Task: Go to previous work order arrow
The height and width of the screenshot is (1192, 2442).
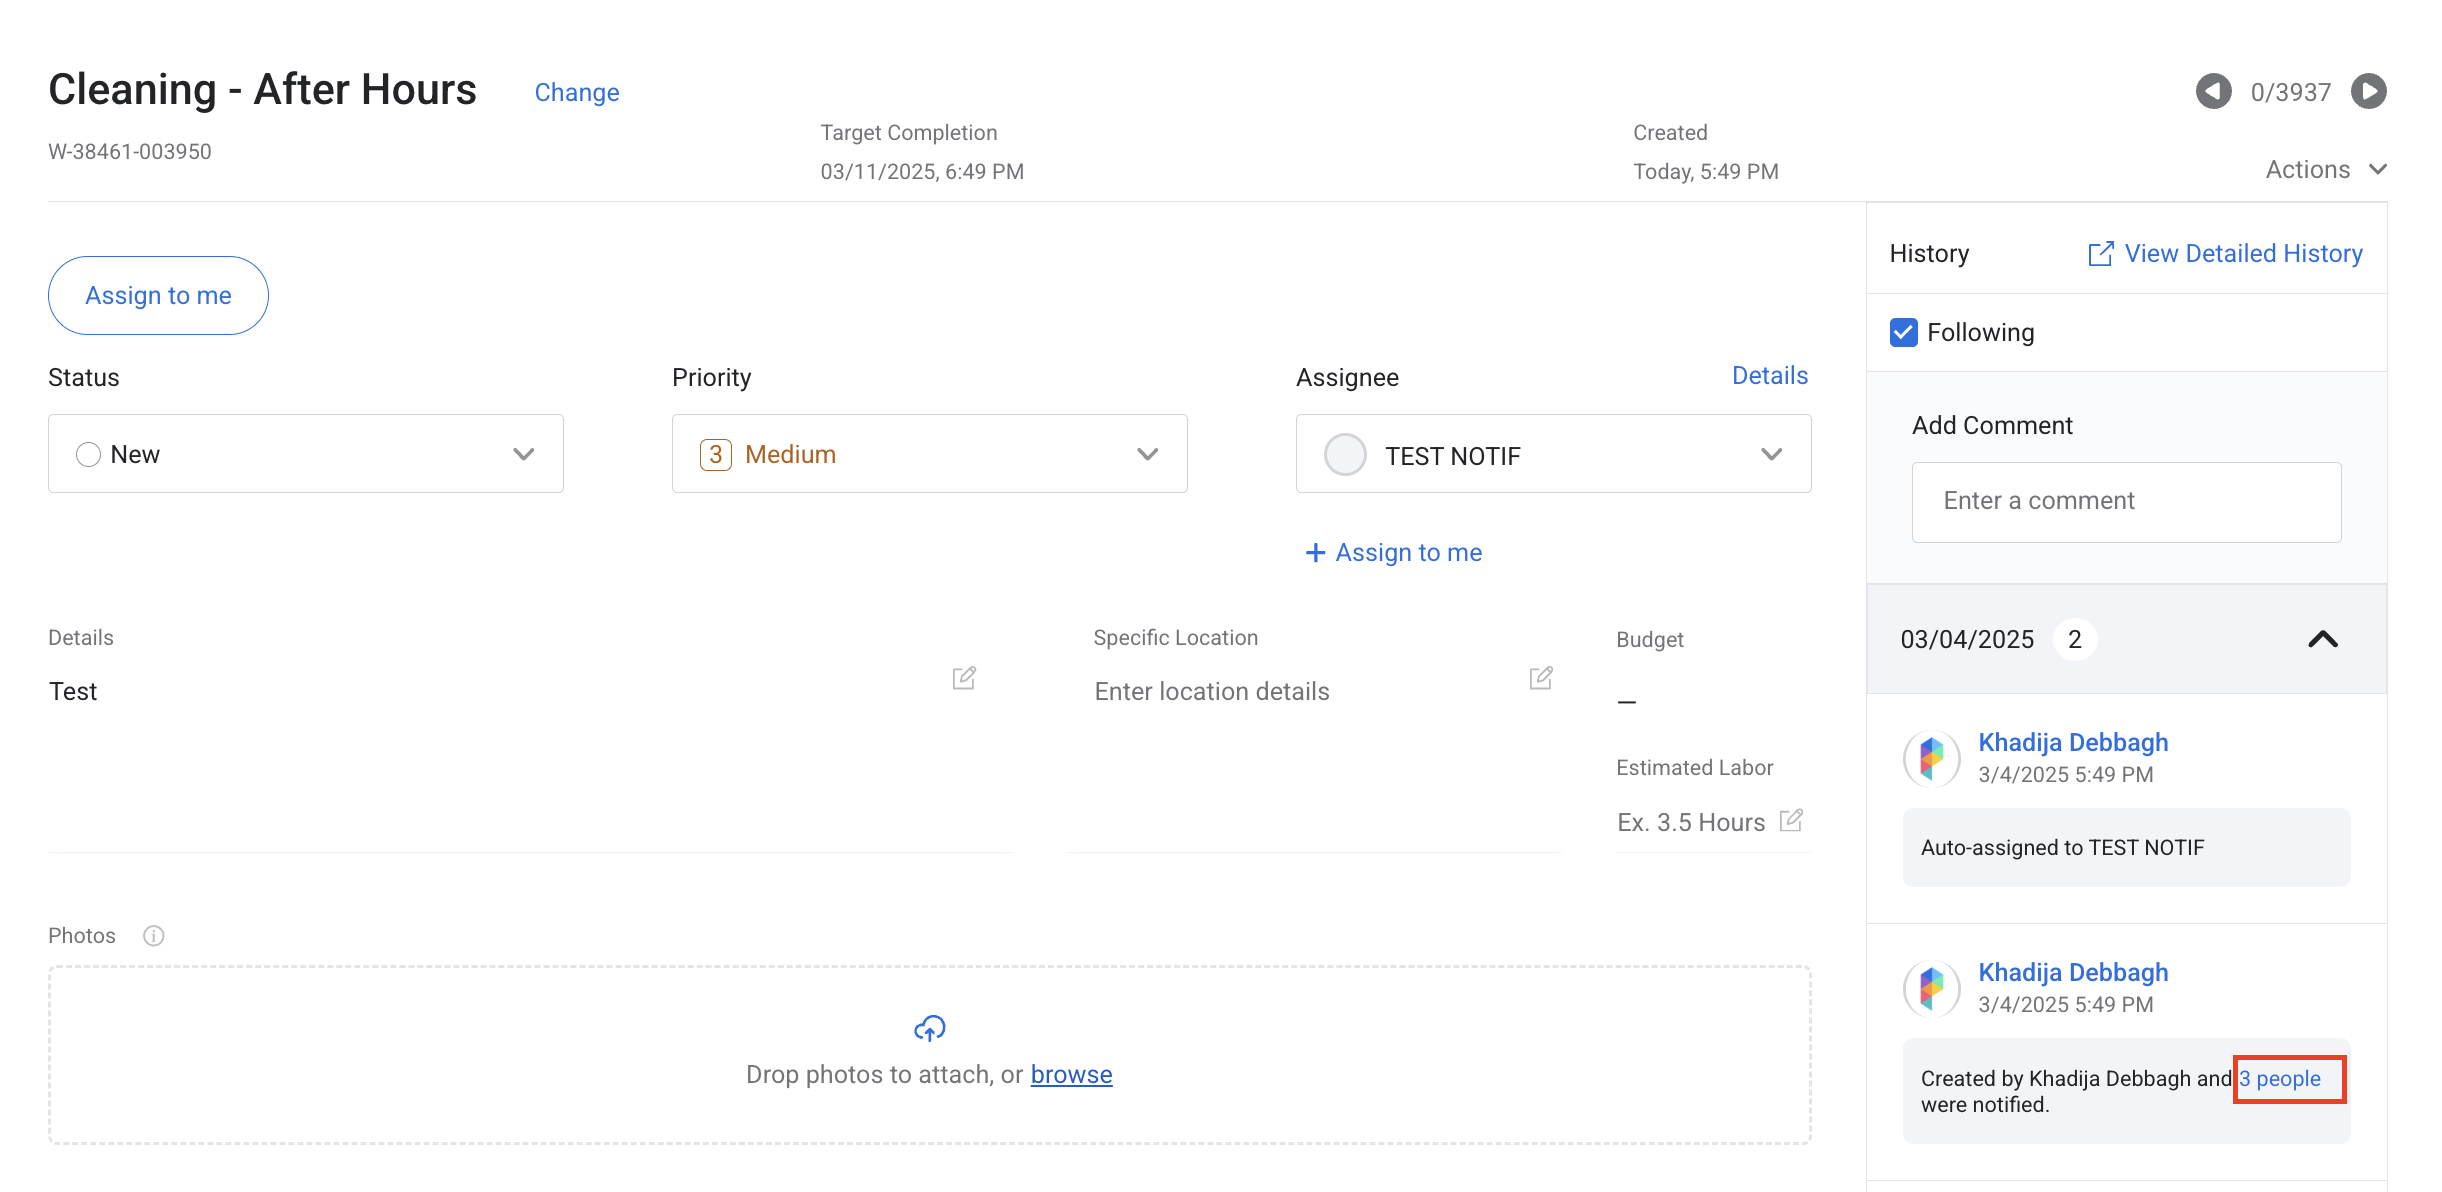Action: 2212,92
